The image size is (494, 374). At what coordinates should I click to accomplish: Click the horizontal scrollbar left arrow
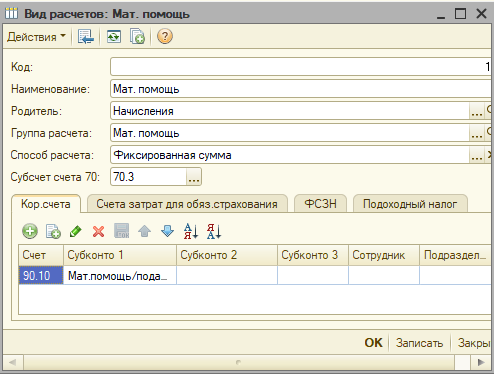click(x=13, y=362)
